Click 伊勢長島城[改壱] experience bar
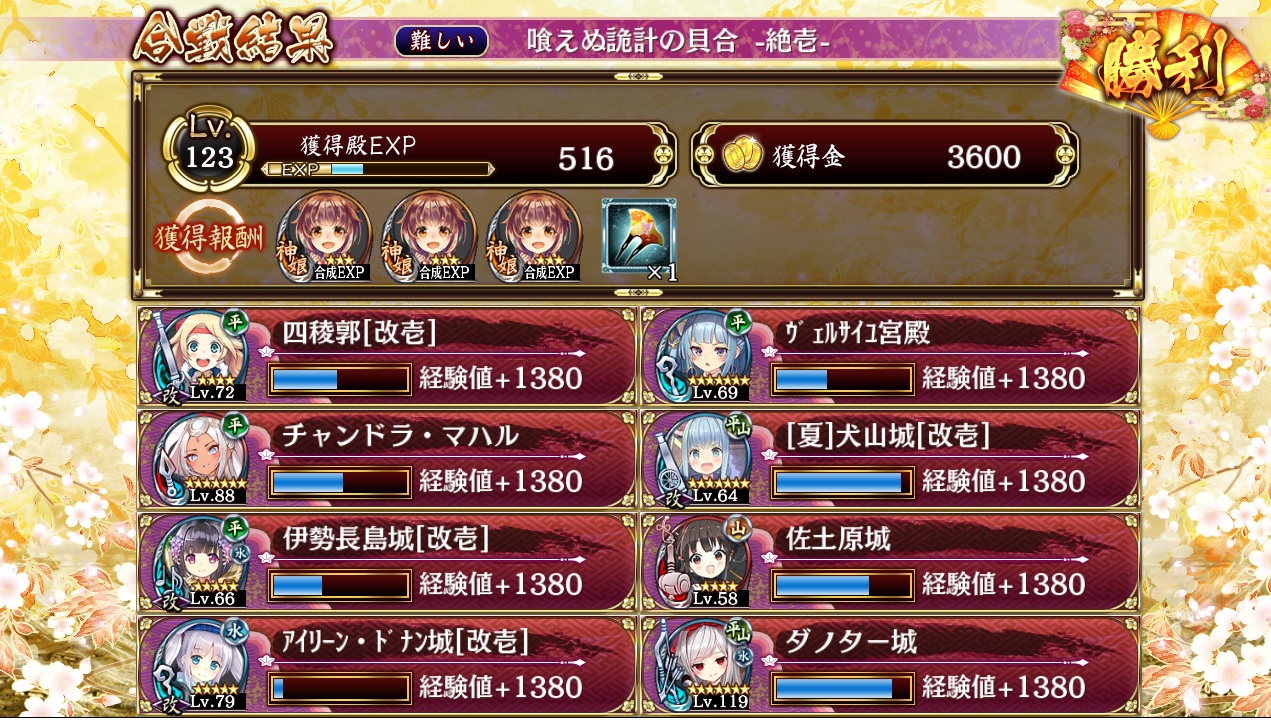 coord(340,585)
